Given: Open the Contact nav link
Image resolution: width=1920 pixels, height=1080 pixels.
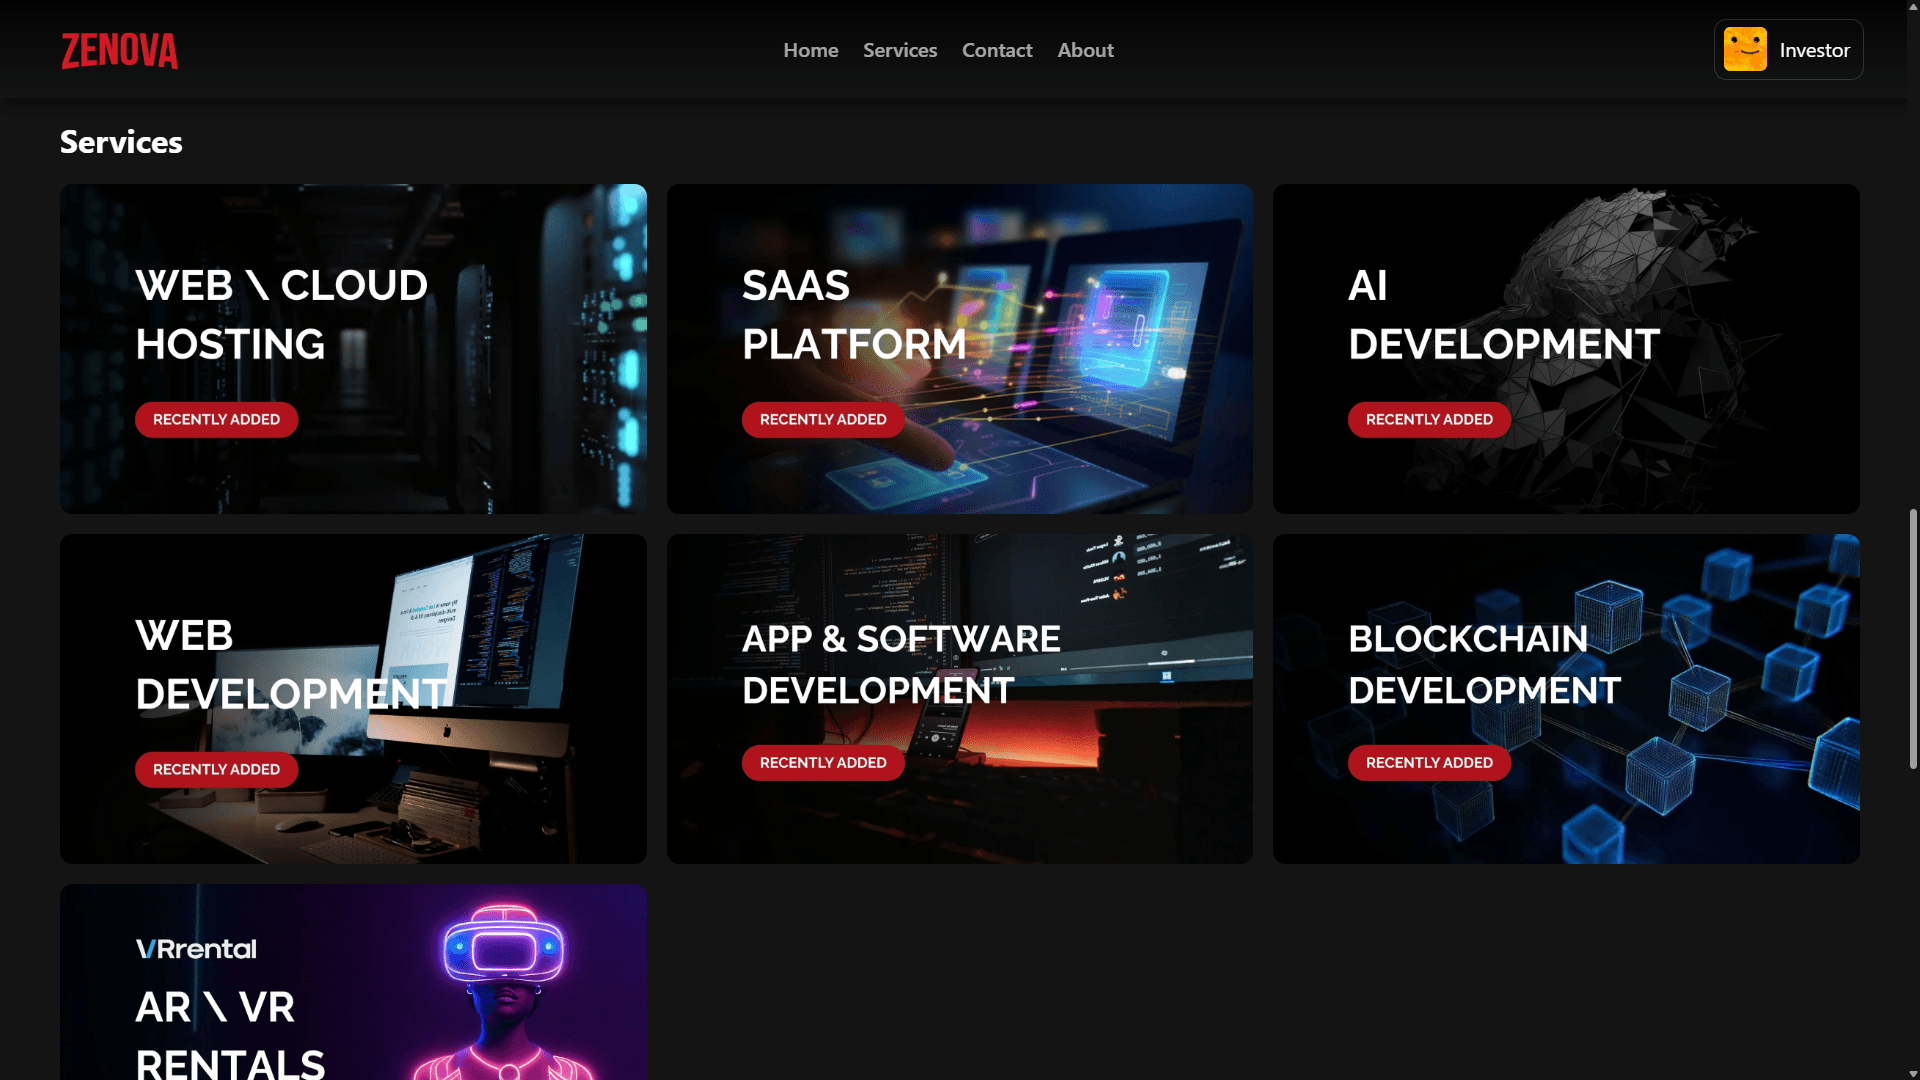Looking at the screenshot, I should [x=997, y=50].
